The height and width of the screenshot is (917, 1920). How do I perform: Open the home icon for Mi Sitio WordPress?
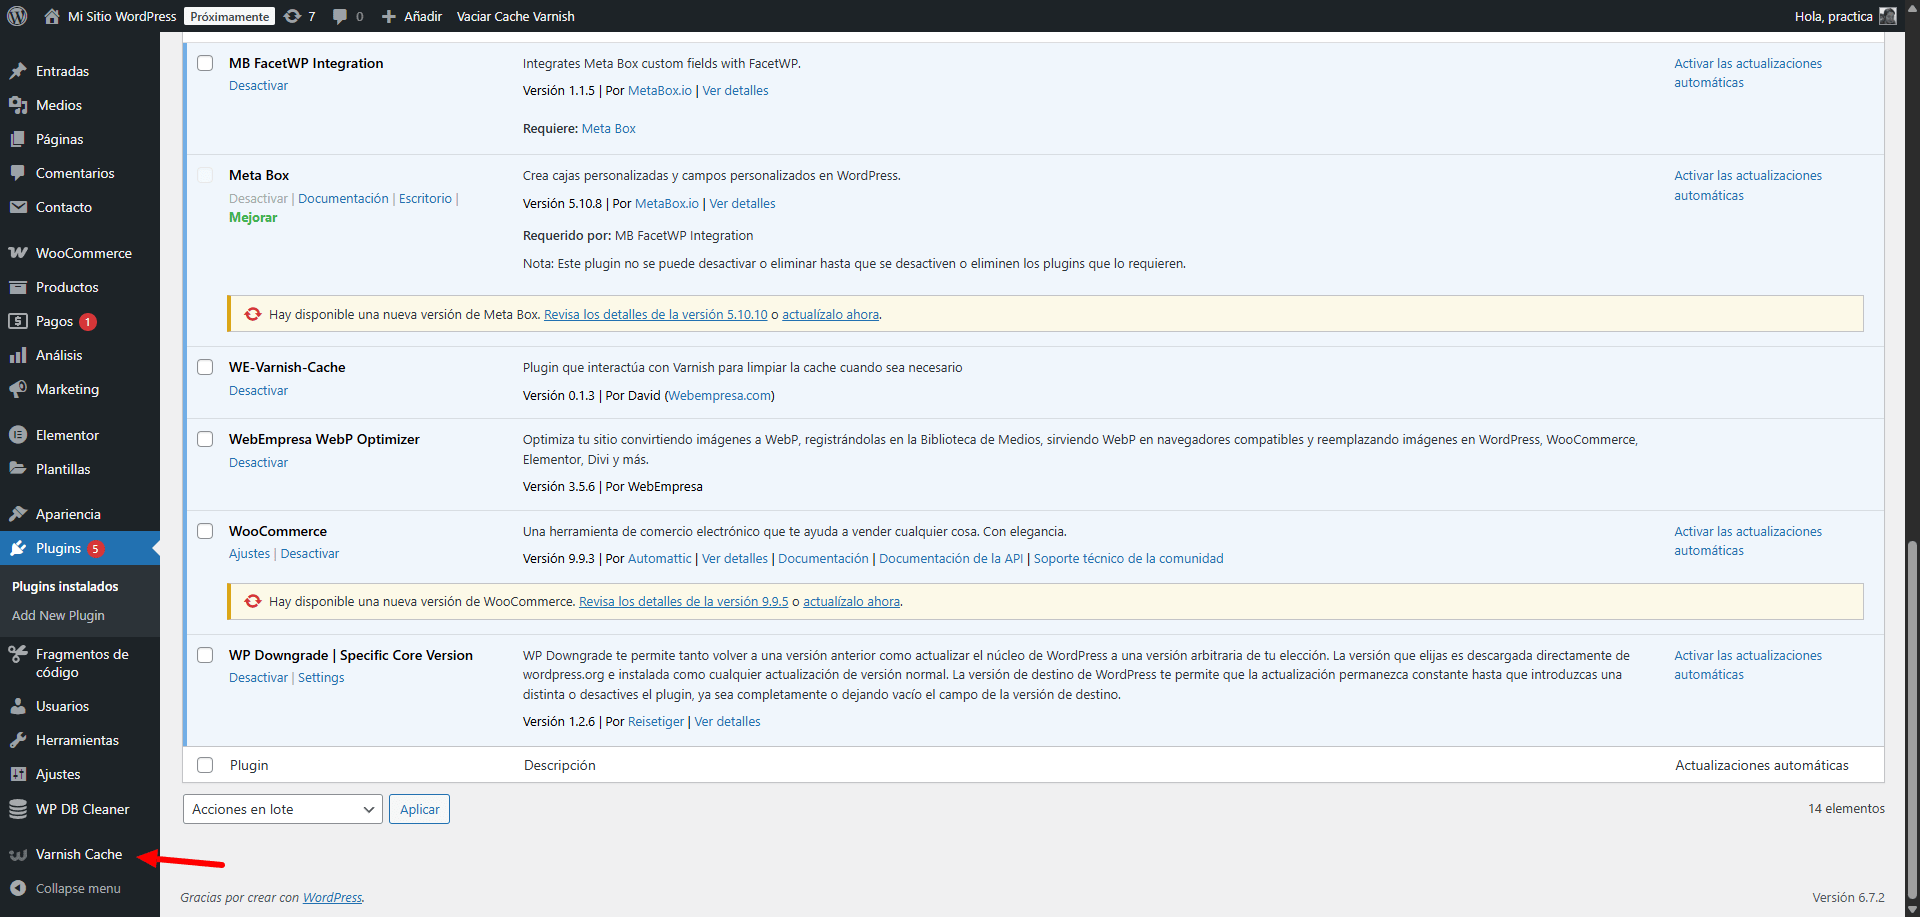(52, 16)
